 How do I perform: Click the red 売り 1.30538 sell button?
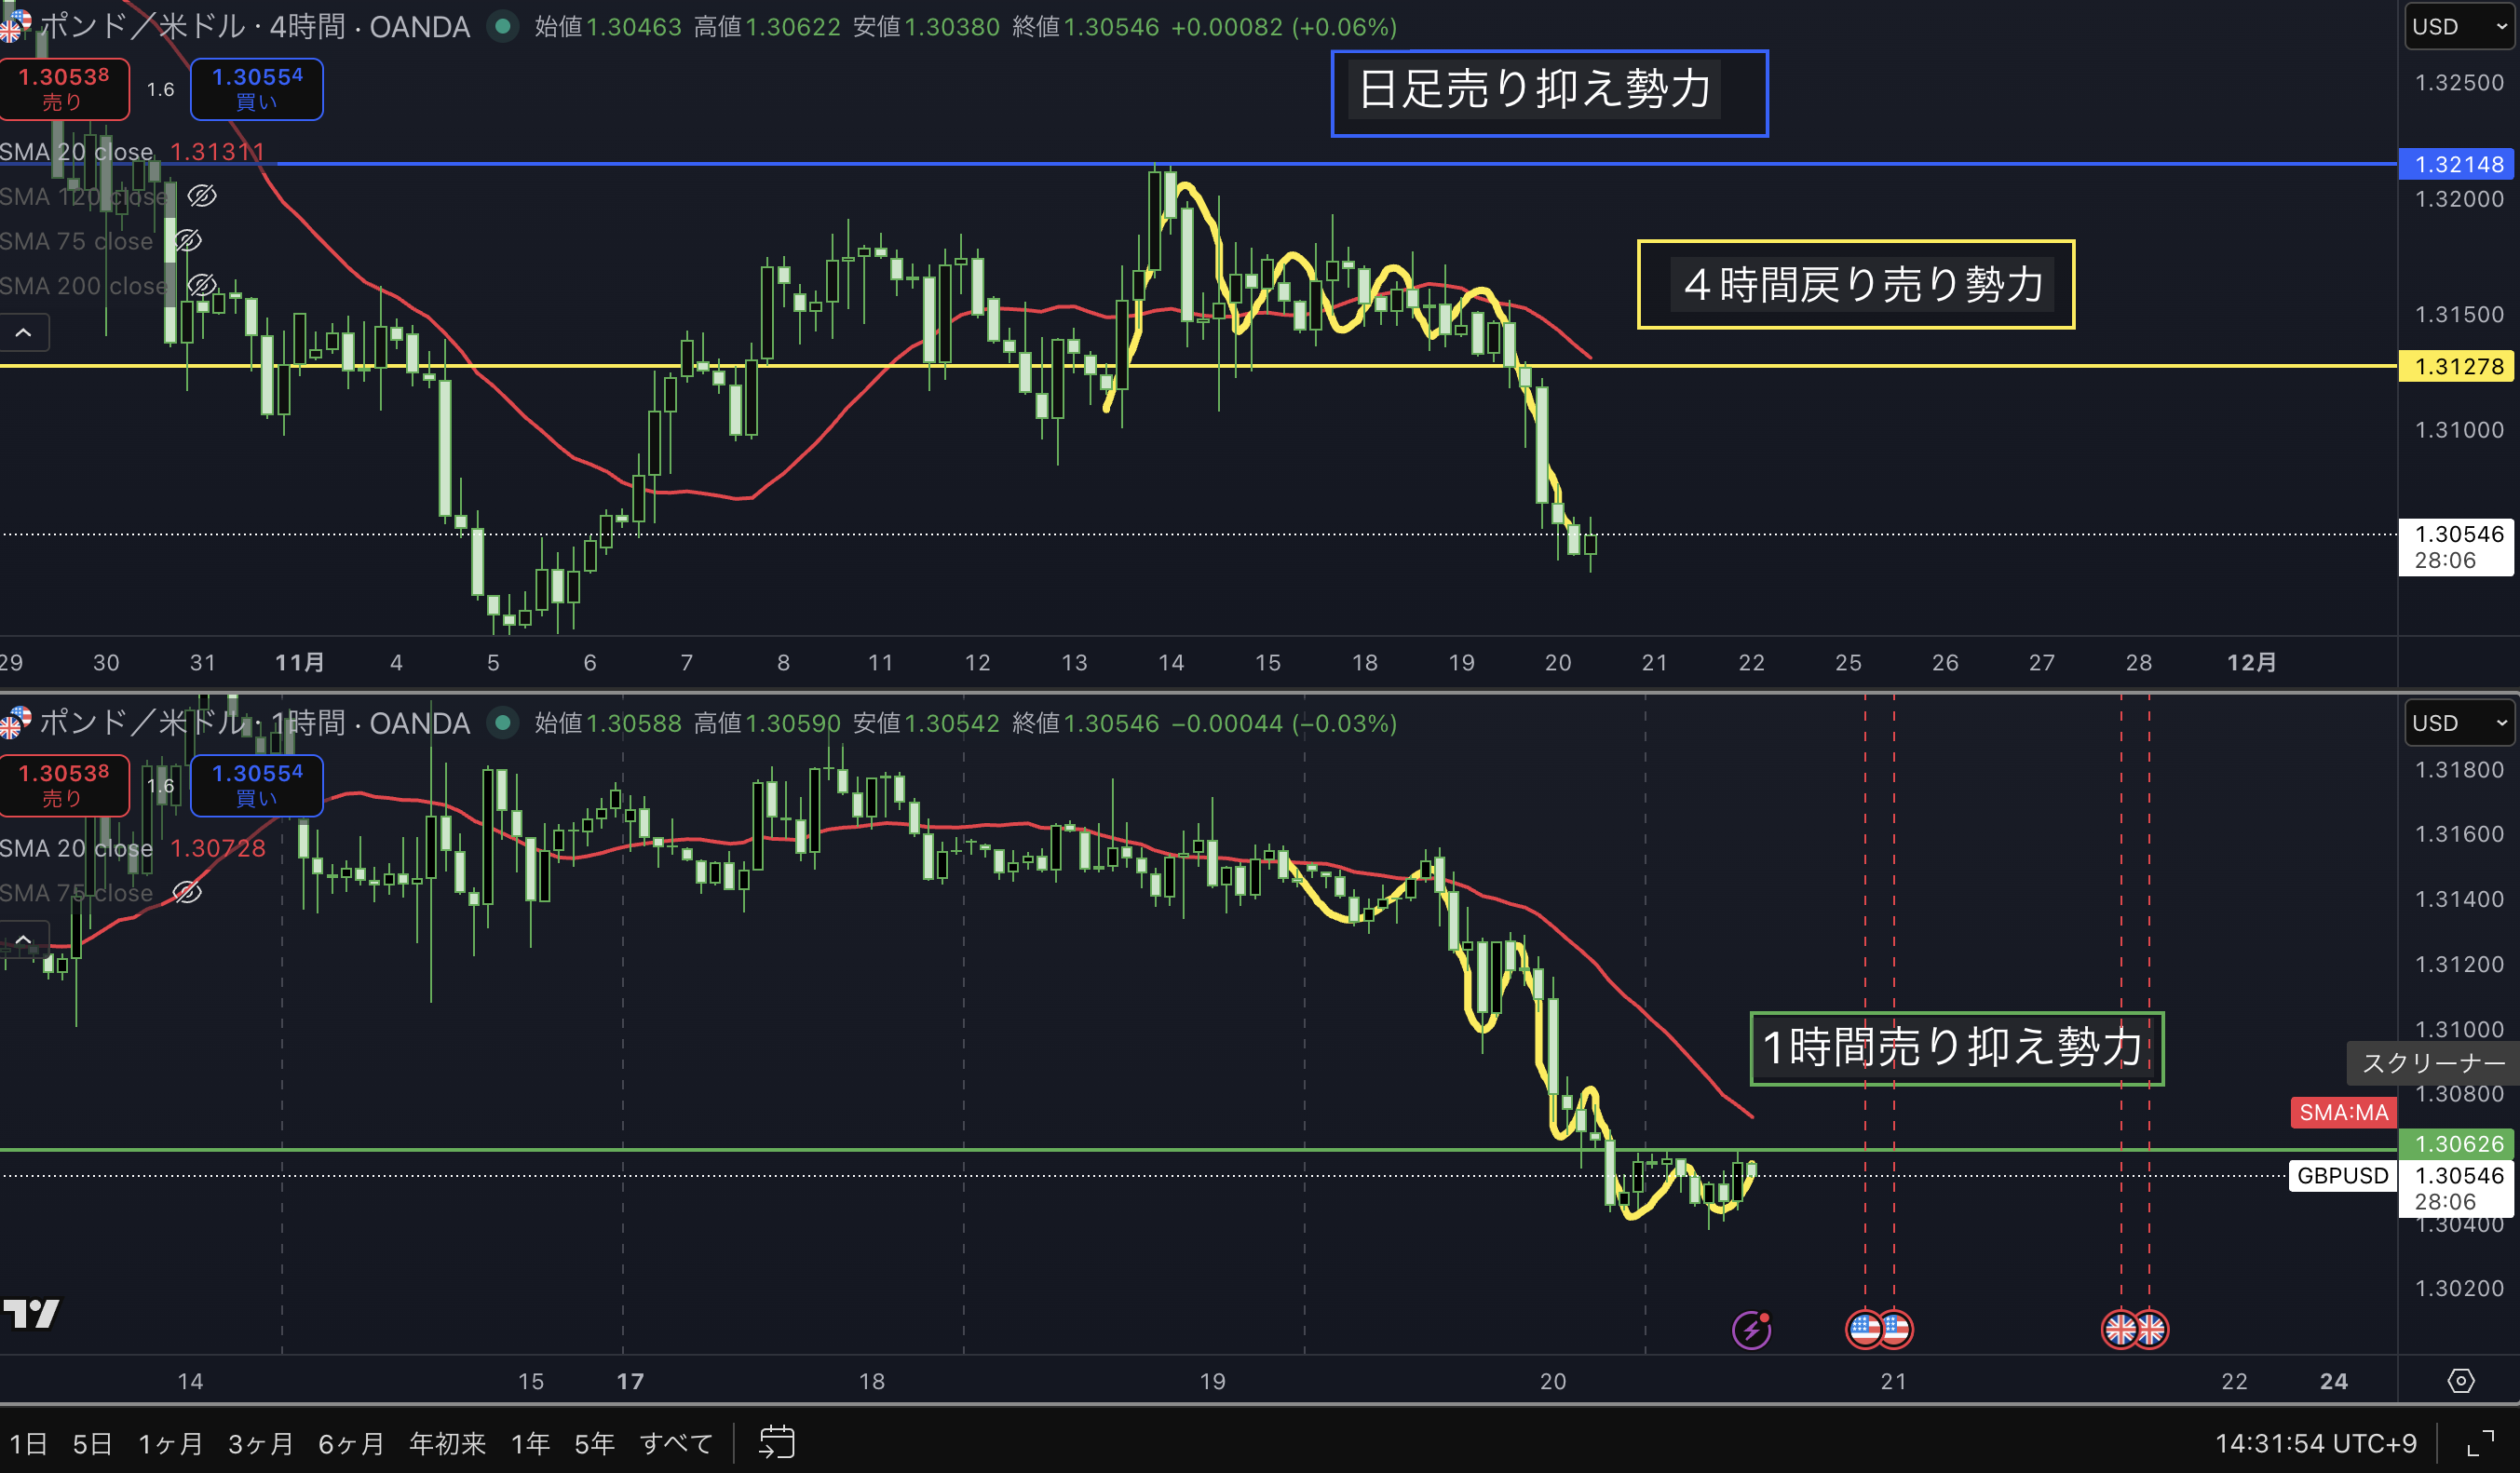(64, 88)
